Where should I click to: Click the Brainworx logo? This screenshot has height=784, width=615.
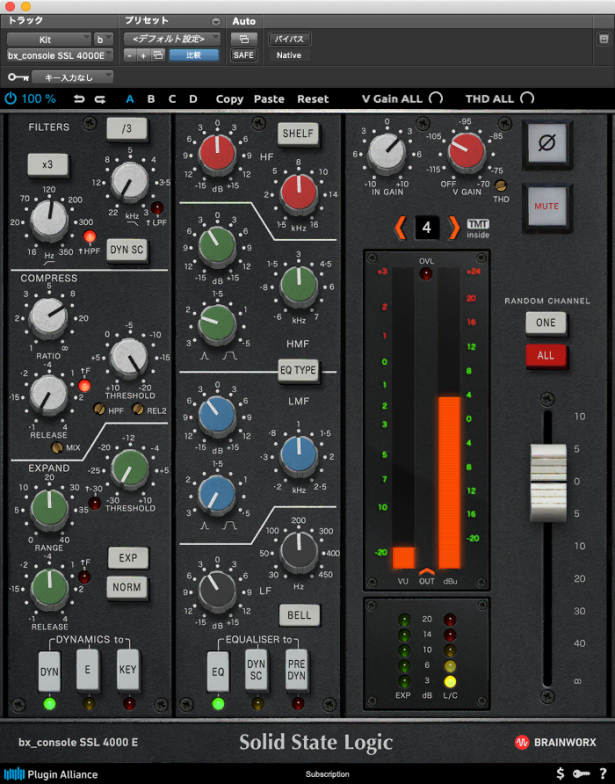click(555, 742)
